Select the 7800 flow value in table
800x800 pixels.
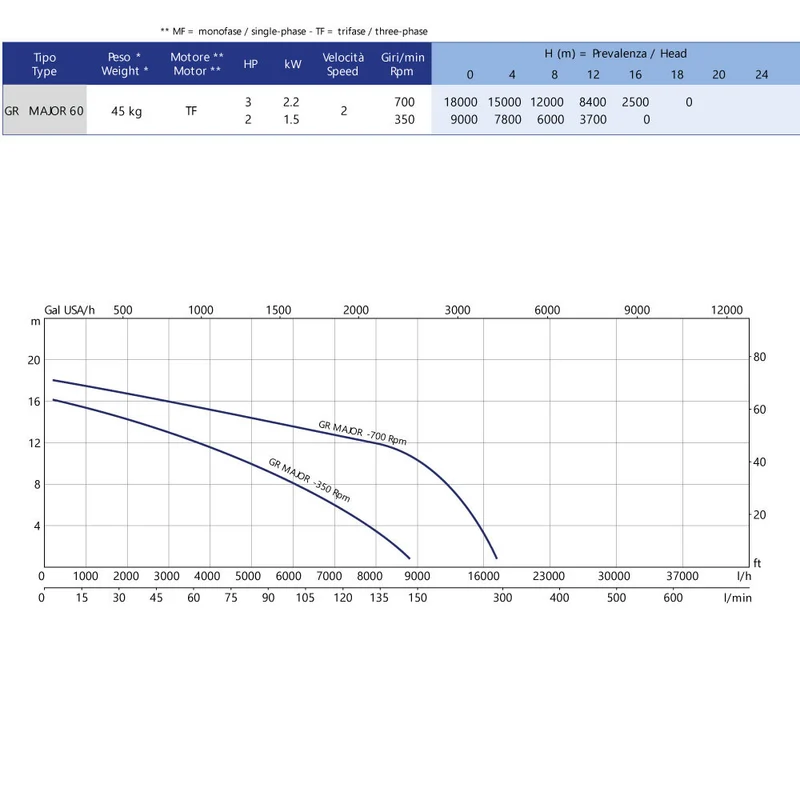[x=508, y=119]
